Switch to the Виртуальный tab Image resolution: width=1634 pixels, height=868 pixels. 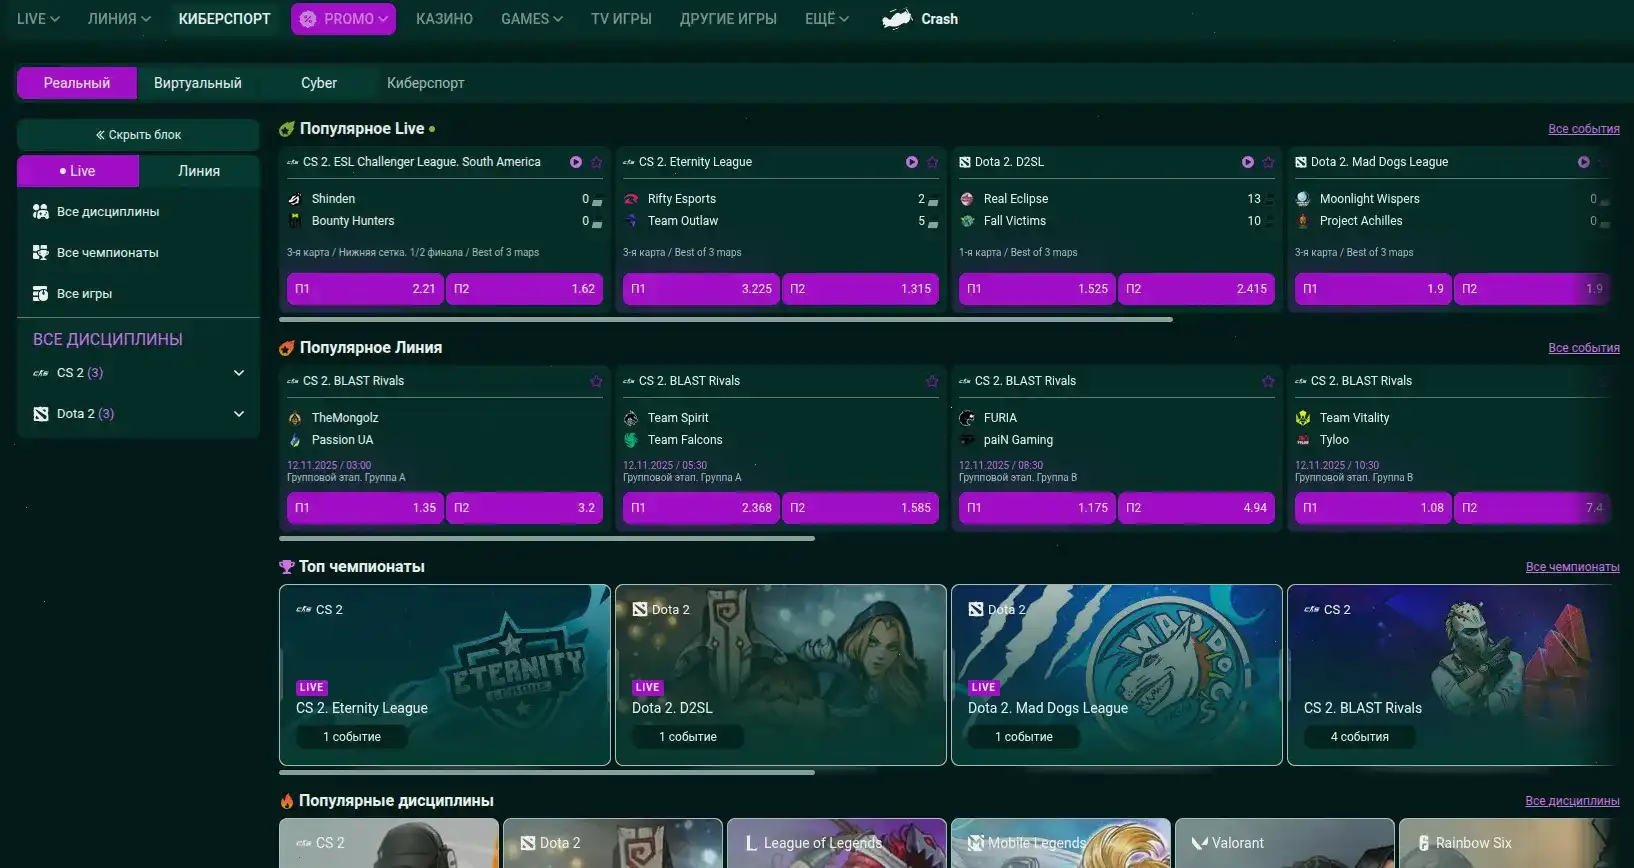pos(197,83)
